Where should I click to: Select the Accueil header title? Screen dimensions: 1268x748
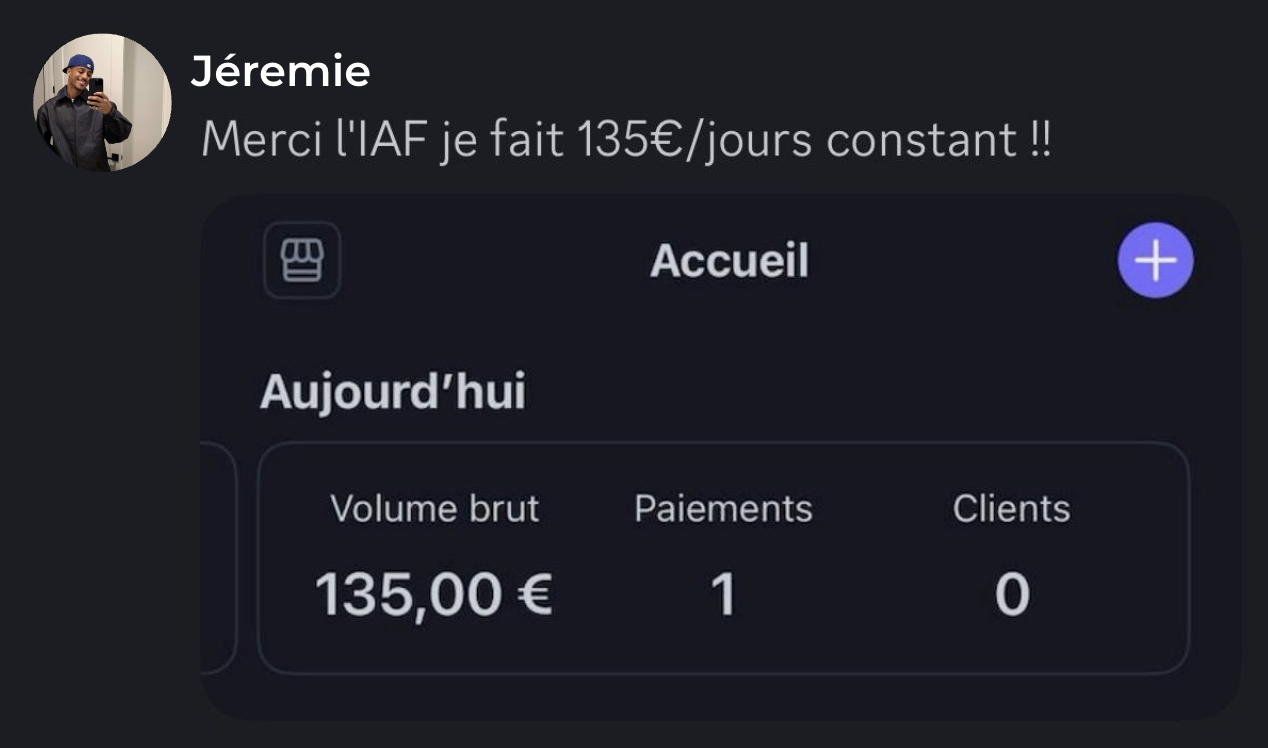click(729, 262)
